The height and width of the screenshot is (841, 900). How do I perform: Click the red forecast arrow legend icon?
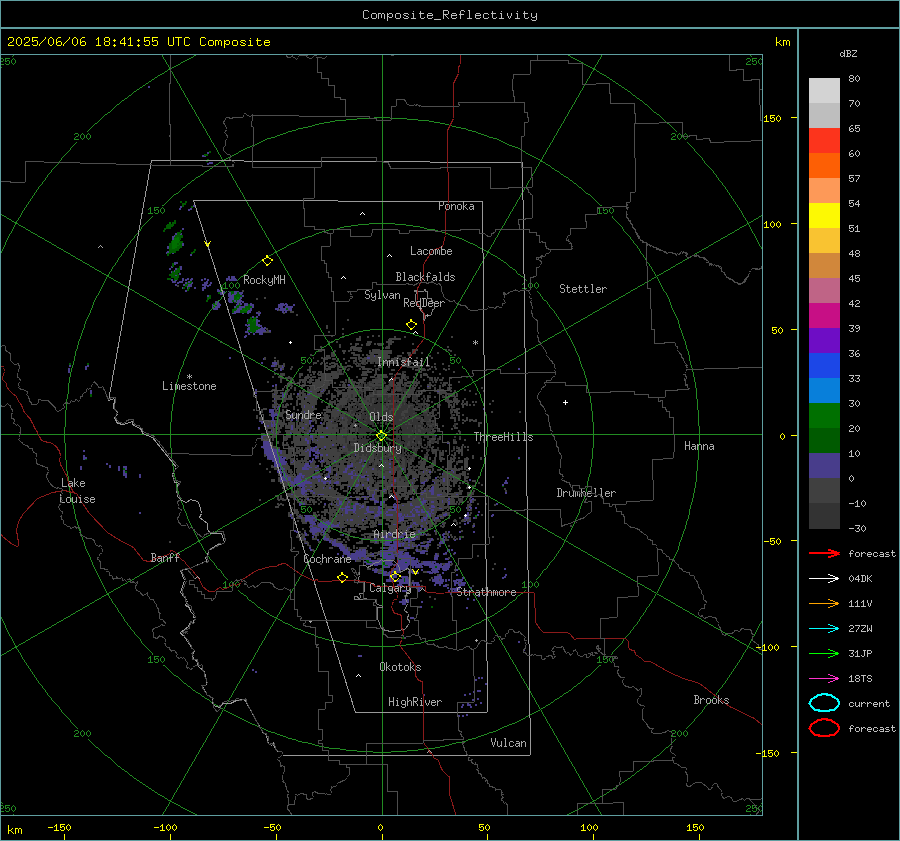pos(824,553)
